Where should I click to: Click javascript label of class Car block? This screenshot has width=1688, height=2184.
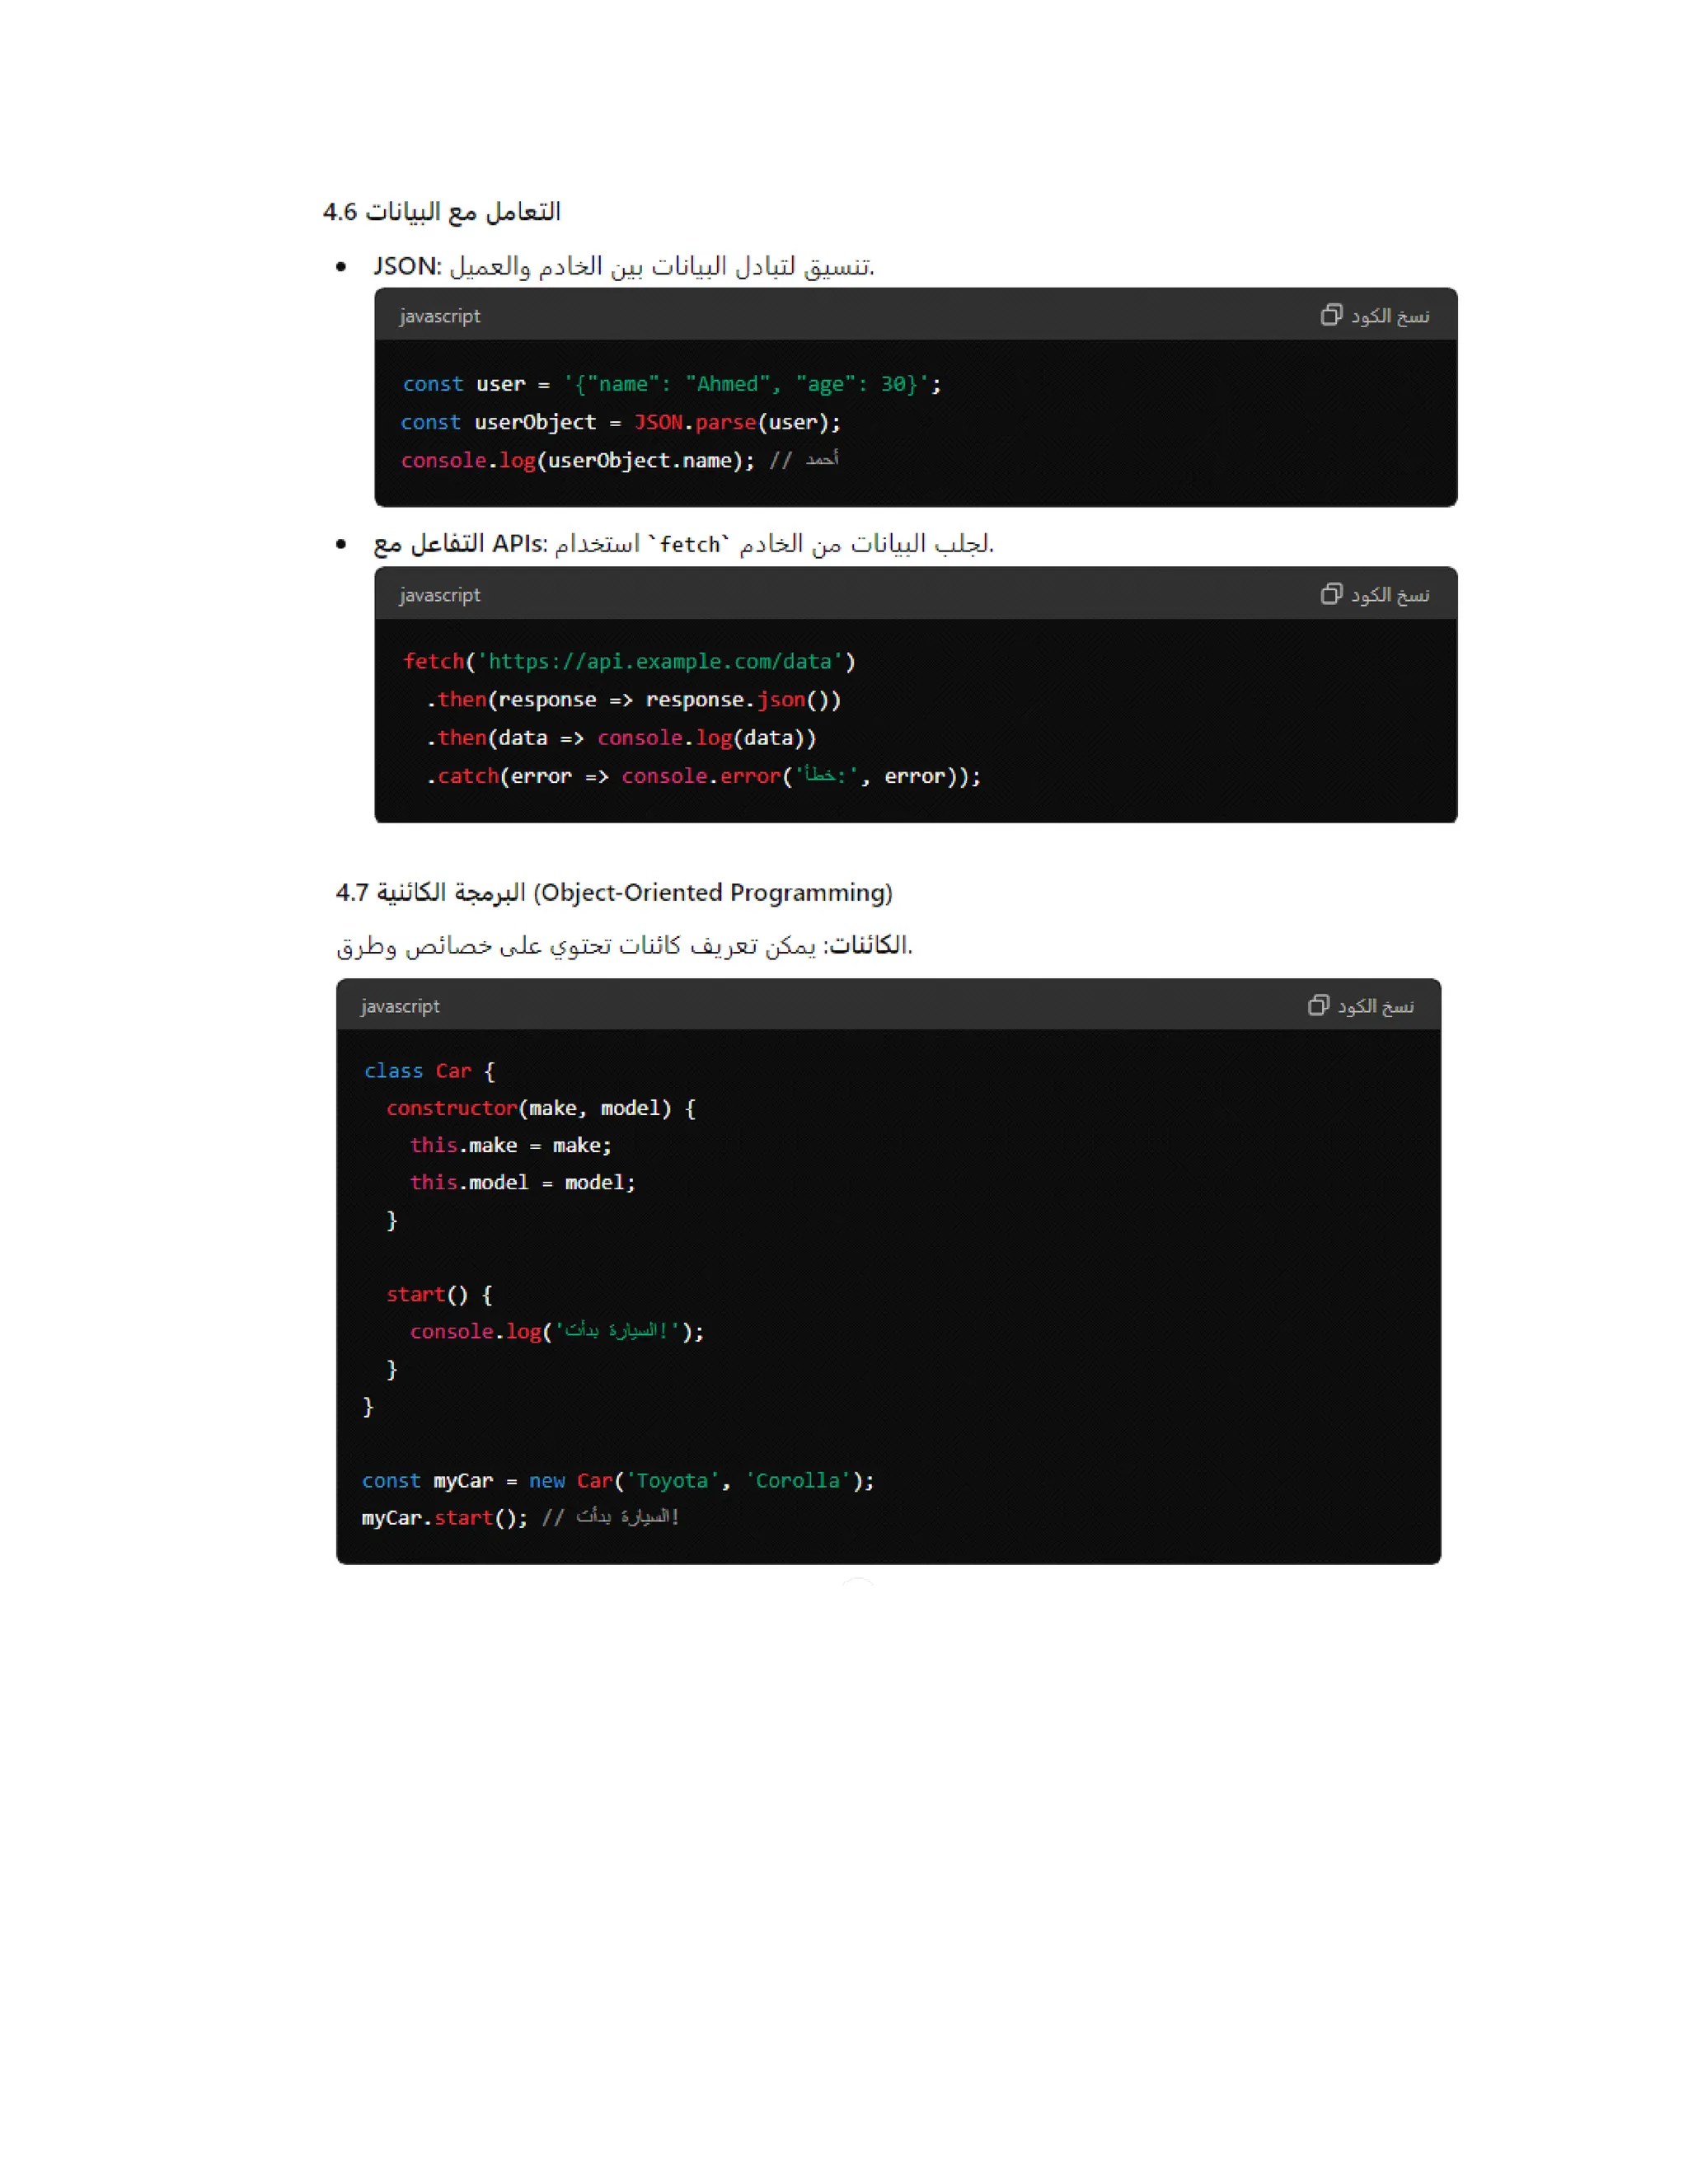point(400,1006)
